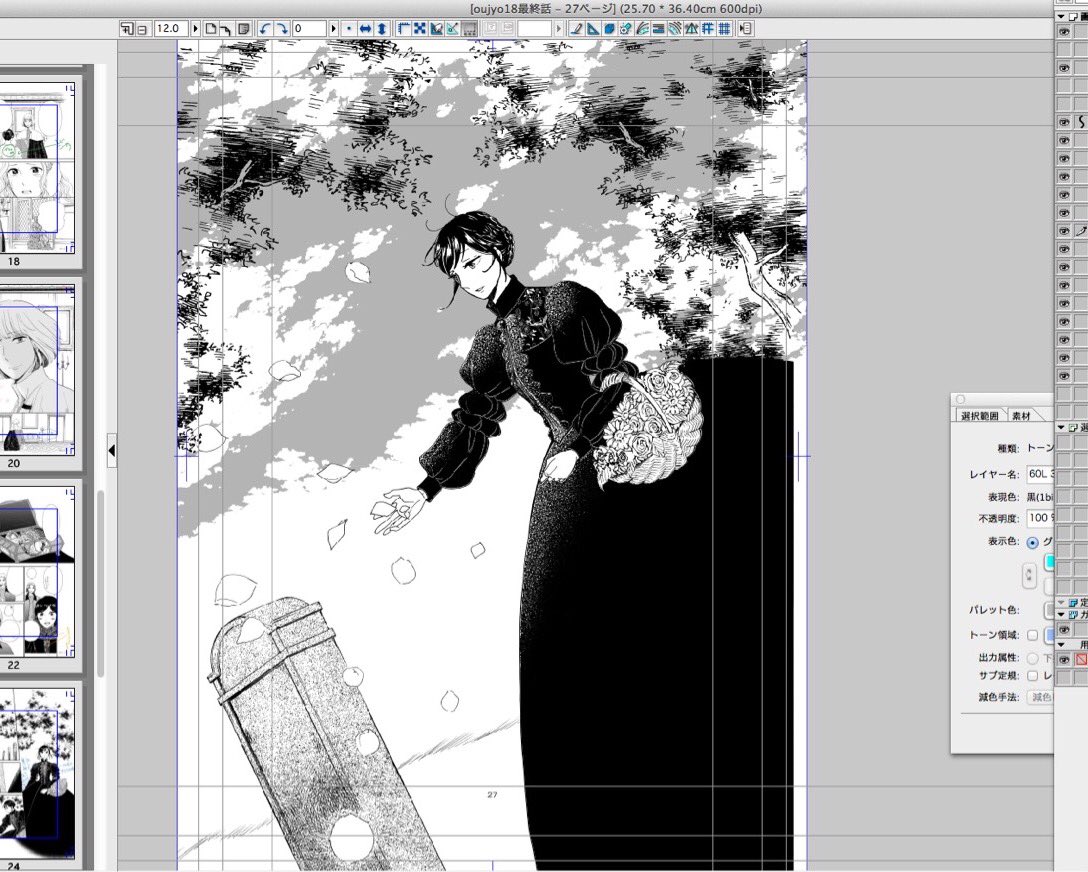The height and width of the screenshot is (872, 1088).
Task: Toggle the page ruler display icon
Action: click(405, 28)
